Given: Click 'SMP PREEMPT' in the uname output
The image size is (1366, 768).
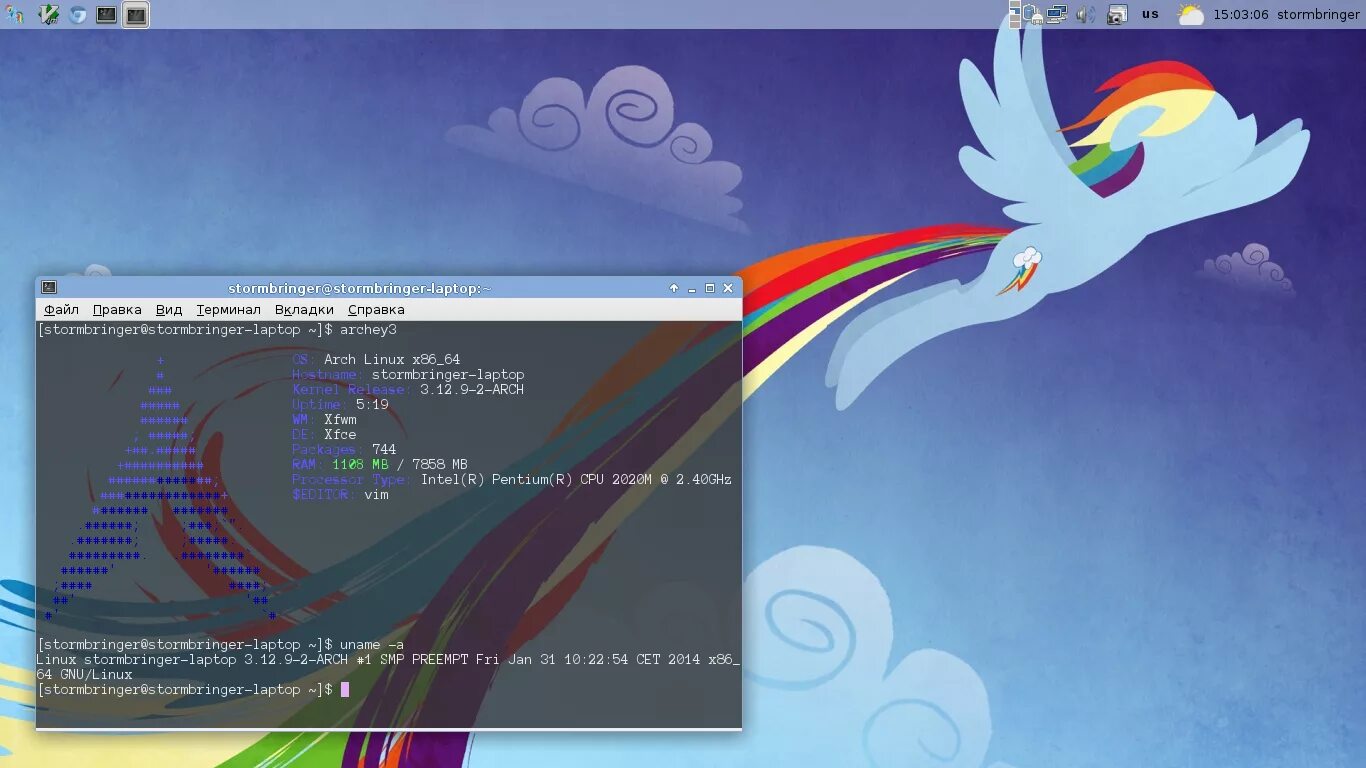Looking at the screenshot, I should (x=424, y=660).
